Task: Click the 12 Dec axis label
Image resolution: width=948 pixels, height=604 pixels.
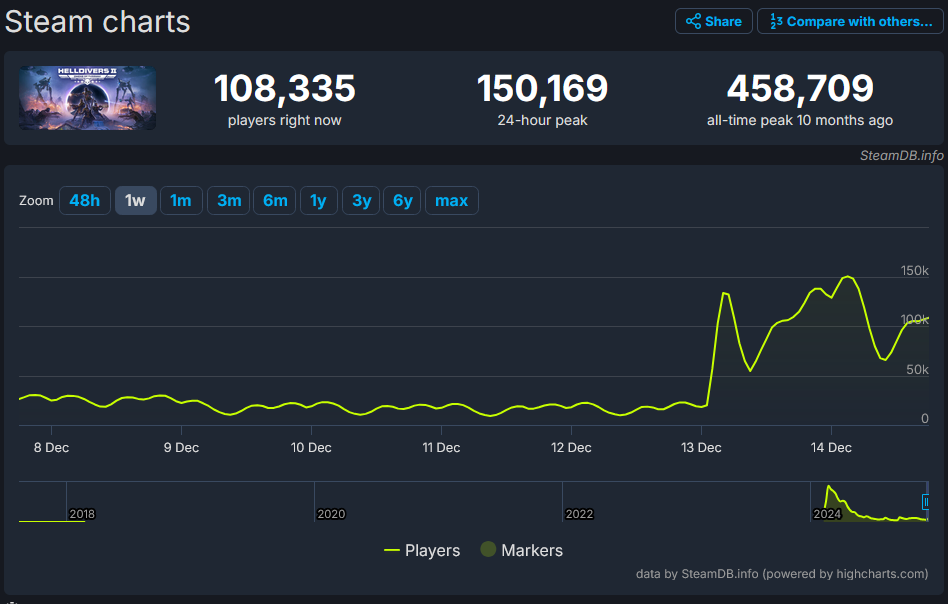Action: click(571, 447)
